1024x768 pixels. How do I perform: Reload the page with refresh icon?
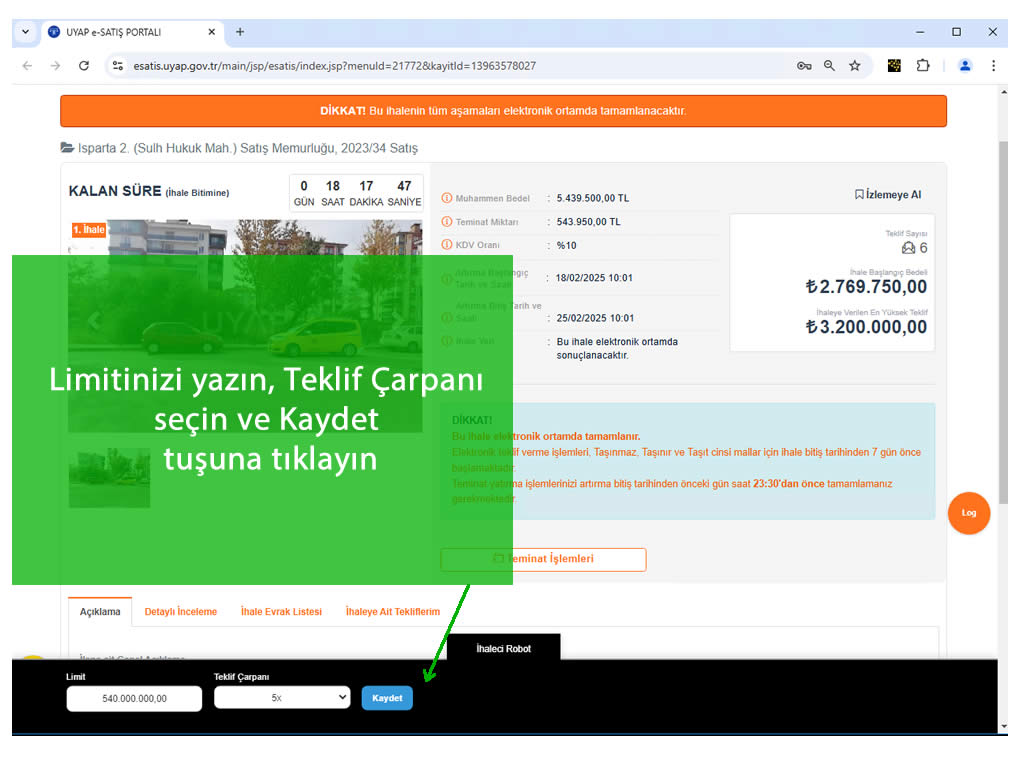coord(84,66)
